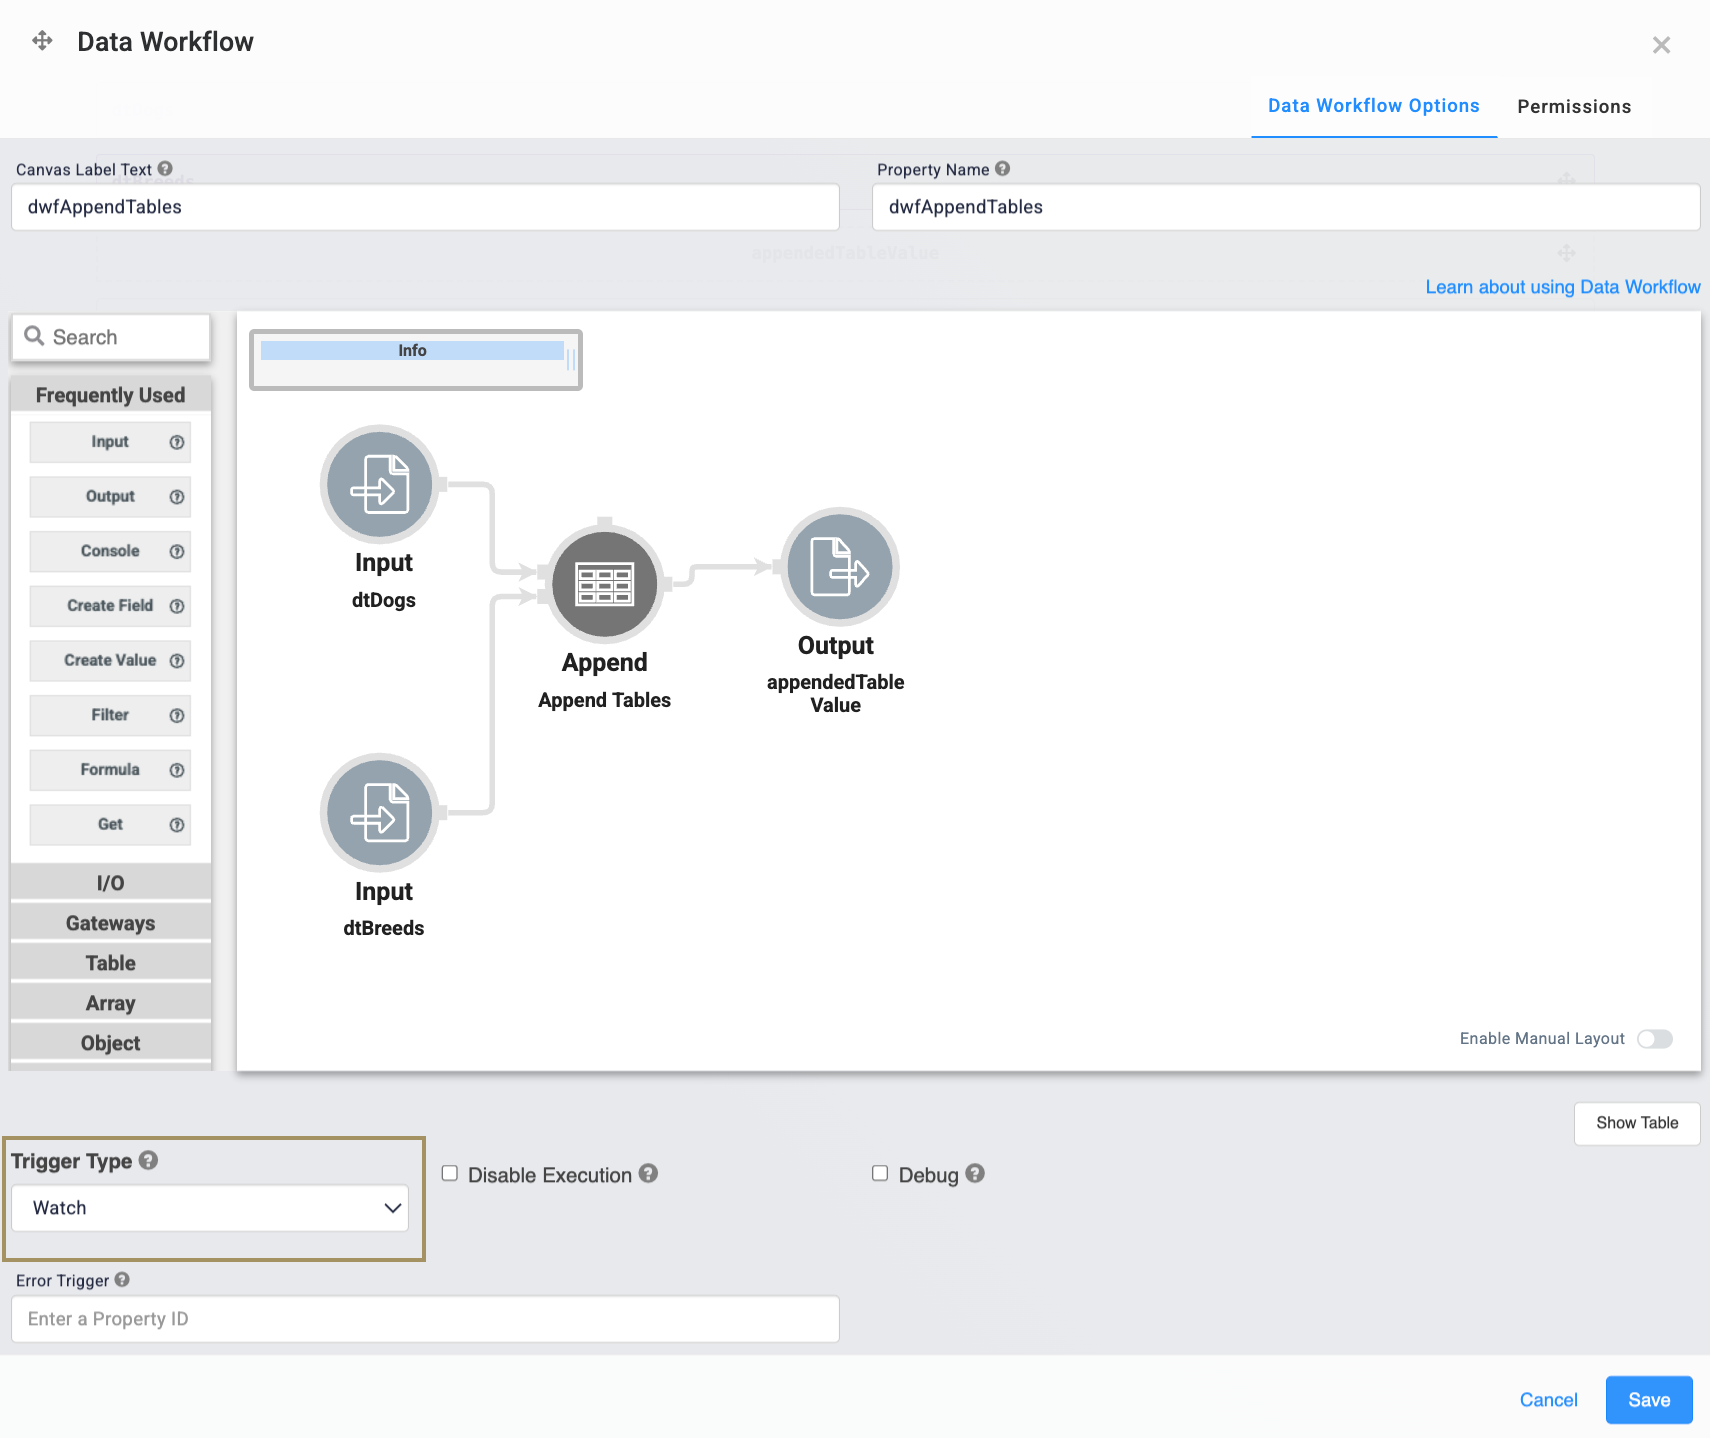Click the help icon beside Create Field operator
The height and width of the screenshot is (1438, 1710).
[x=177, y=606]
